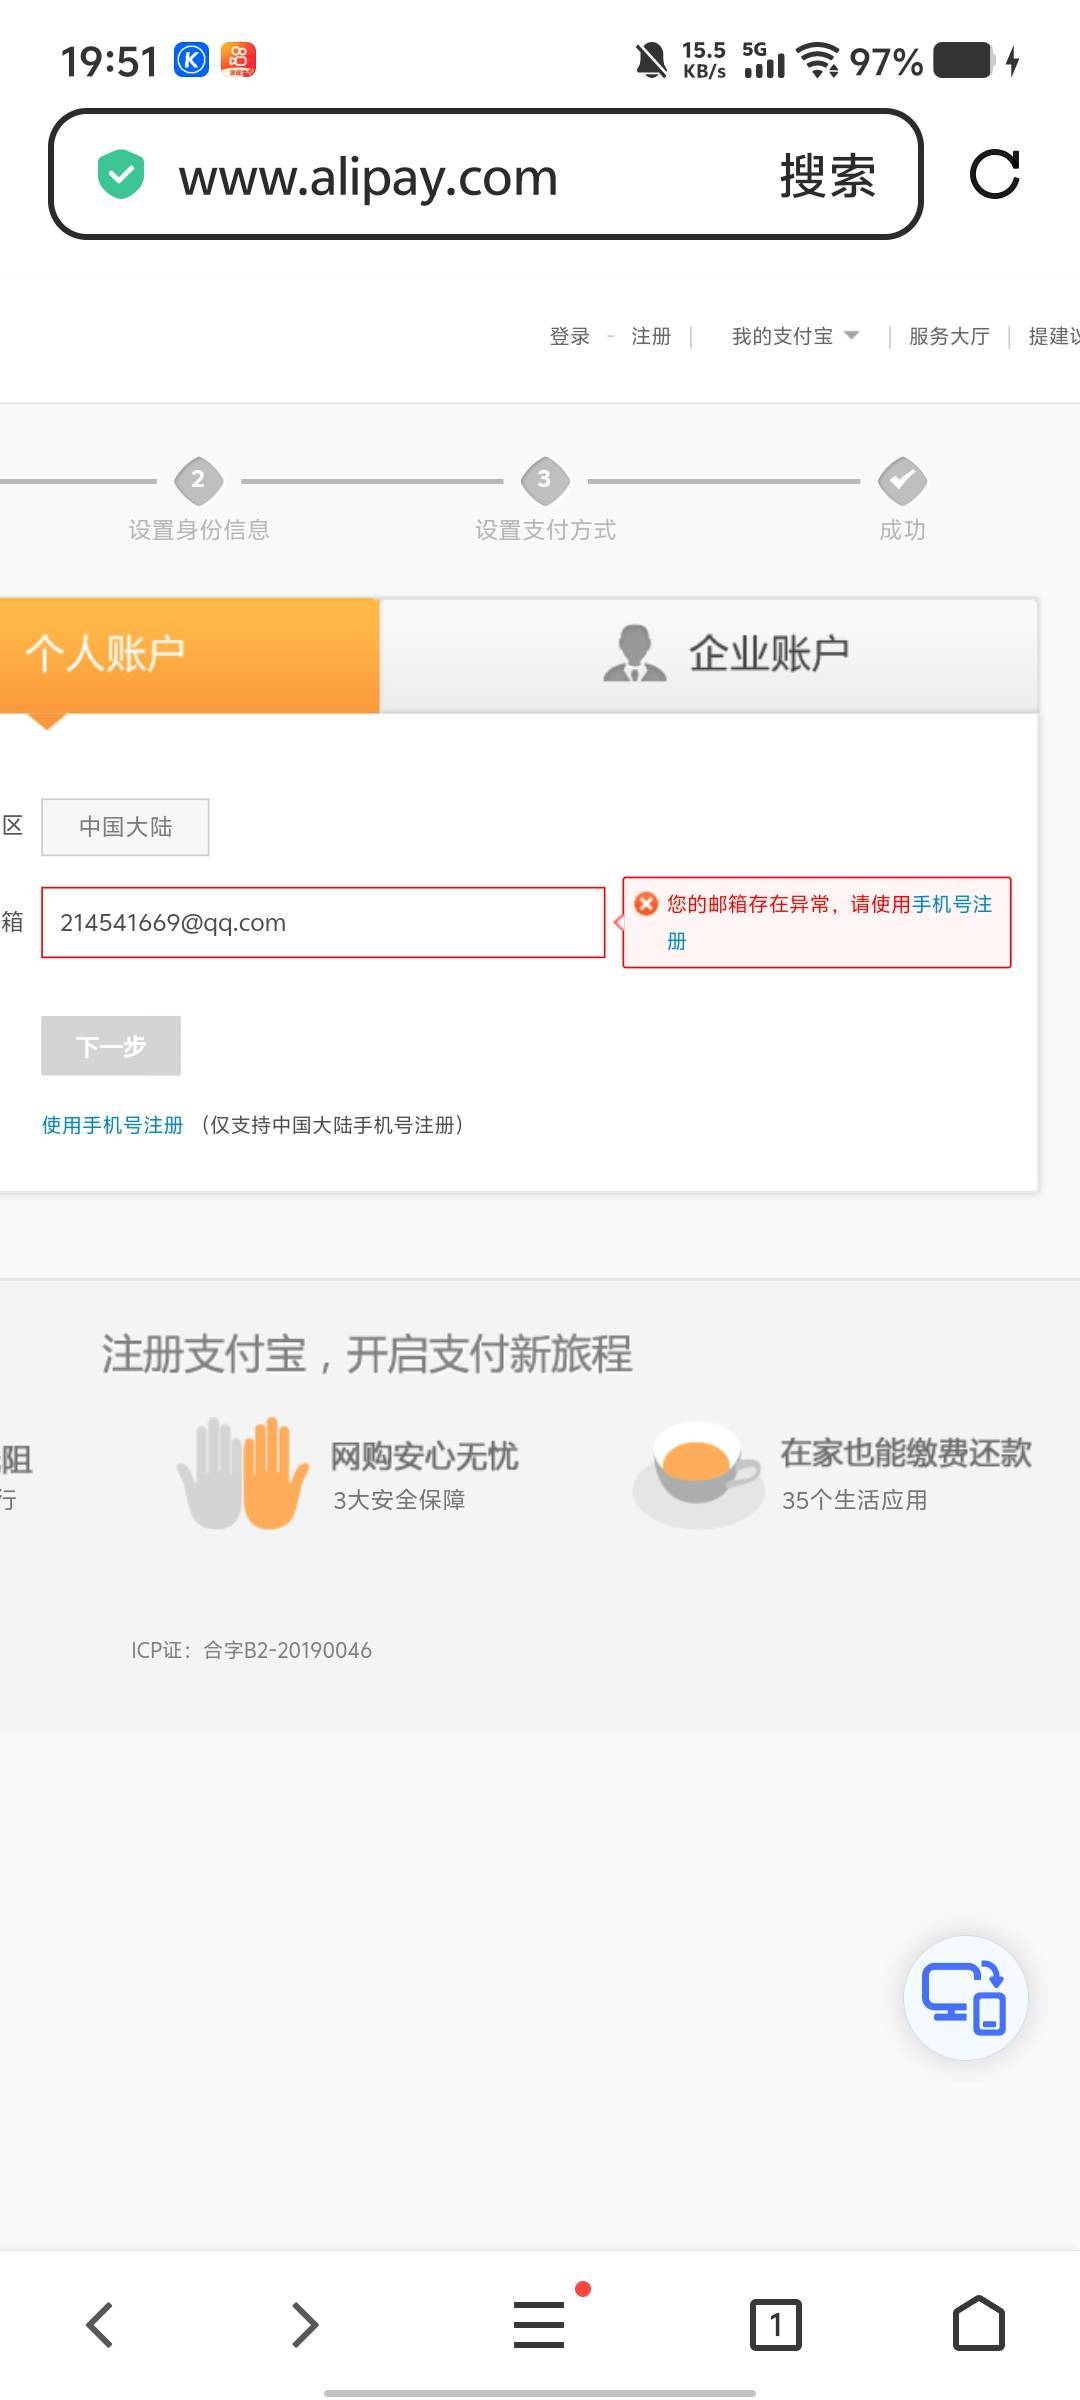
Task: Tap the red error X icon
Action: [x=646, y=904]
